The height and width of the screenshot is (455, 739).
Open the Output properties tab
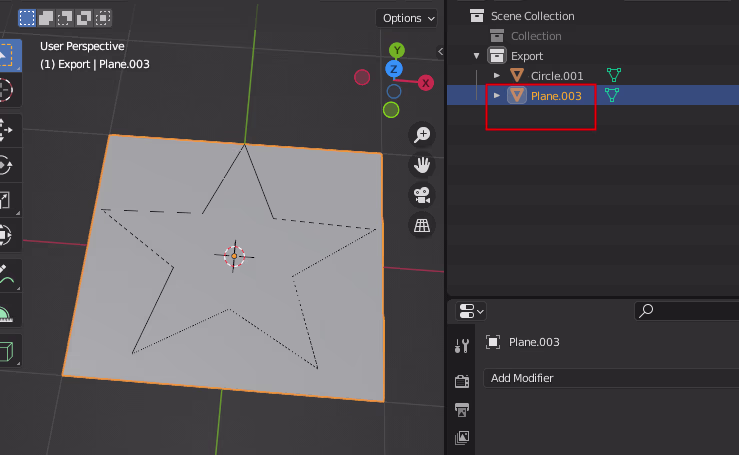click(462, 409)
